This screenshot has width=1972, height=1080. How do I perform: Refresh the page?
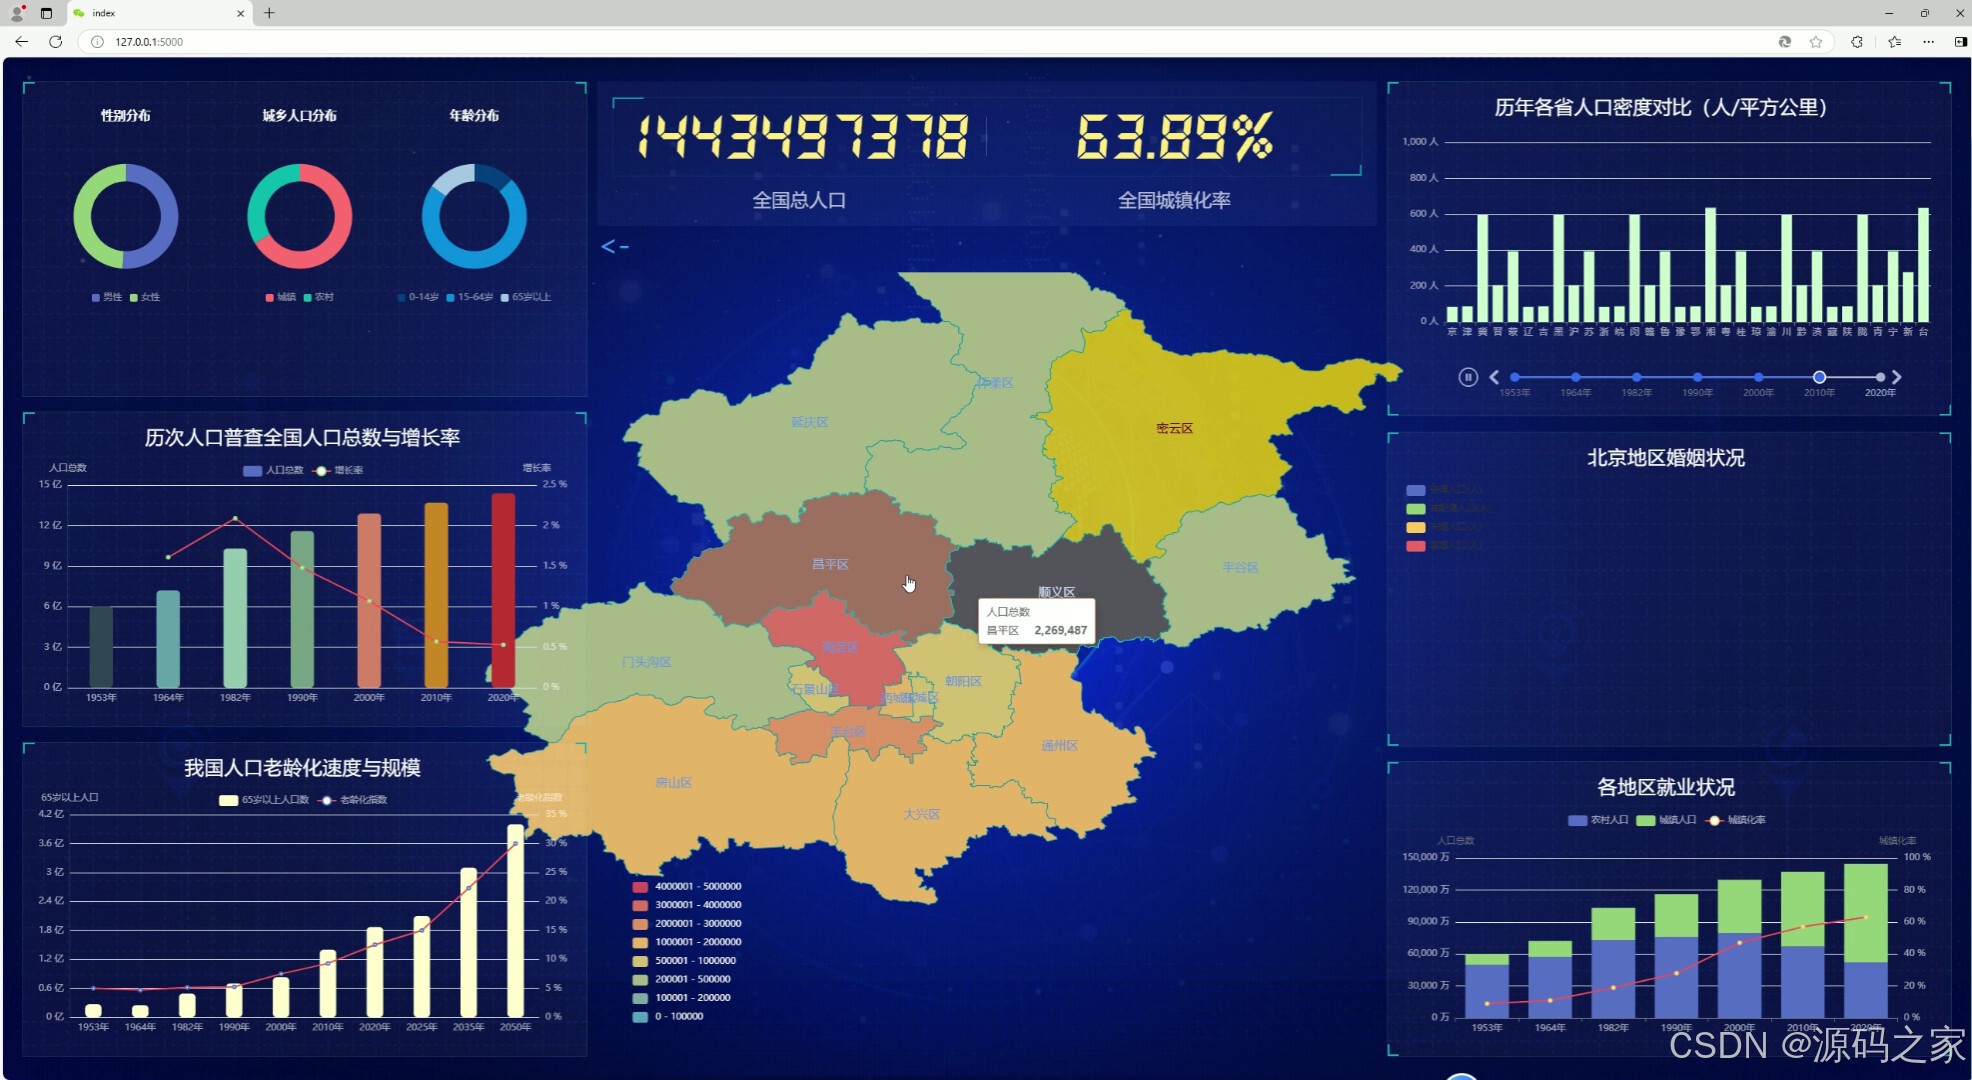(x=55, y=42)
